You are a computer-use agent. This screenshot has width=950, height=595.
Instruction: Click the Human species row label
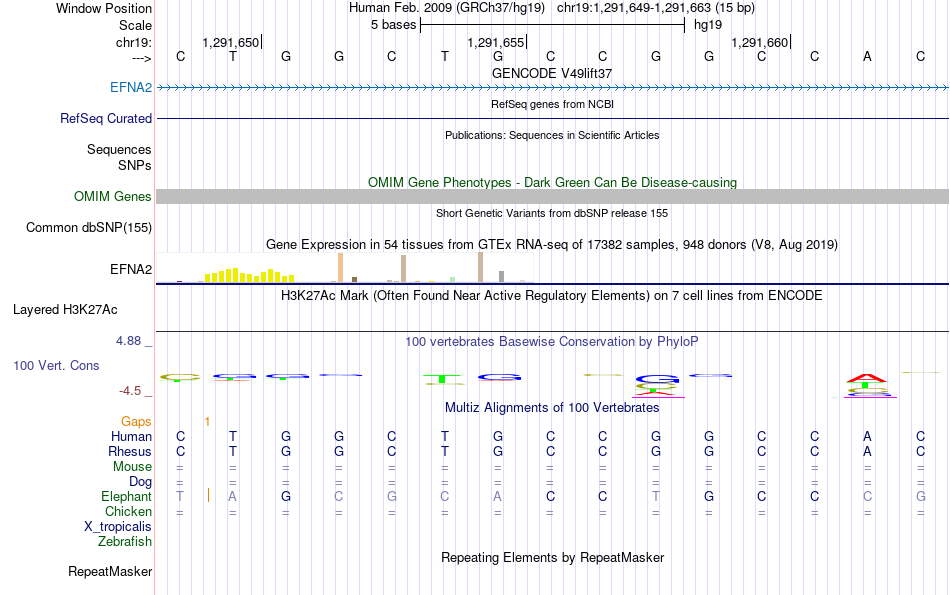[x=131, y=436]
